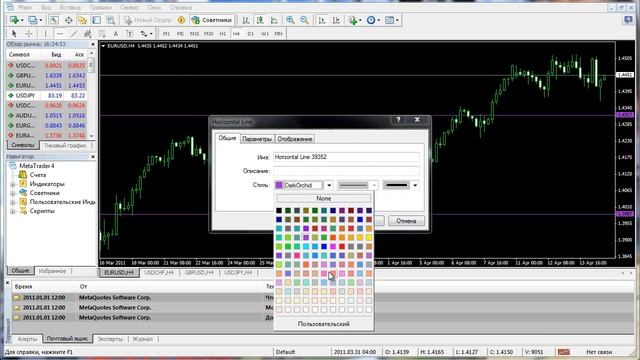Expand the Советники node in Navigator
This screenshot has width=640, height=360.
pyautogui.click(x=13, y=193)
